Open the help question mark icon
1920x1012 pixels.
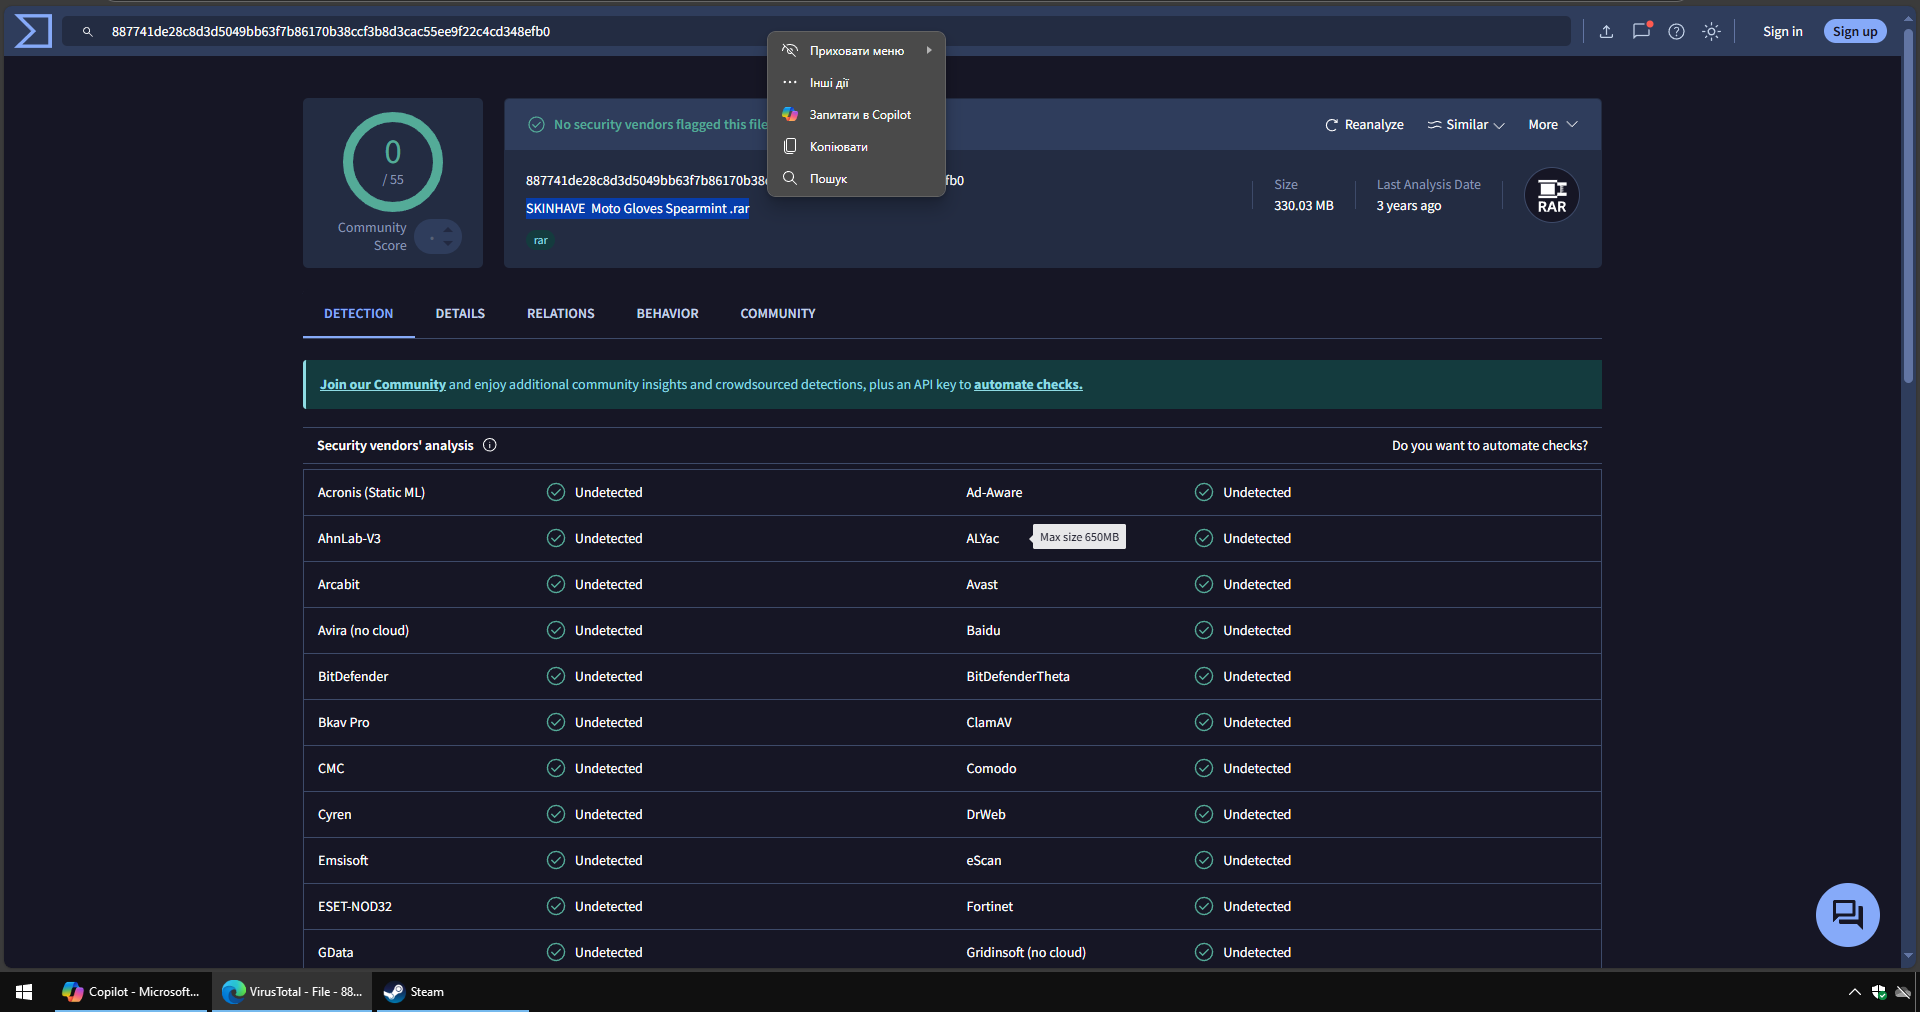point(1676,32)
